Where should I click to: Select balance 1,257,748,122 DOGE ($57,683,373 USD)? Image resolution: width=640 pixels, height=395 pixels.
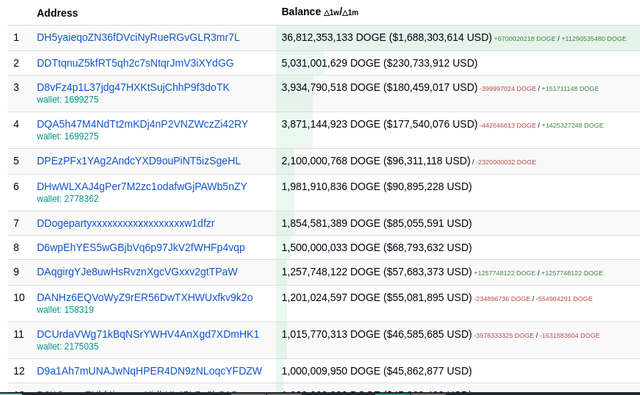coord(376,272)
